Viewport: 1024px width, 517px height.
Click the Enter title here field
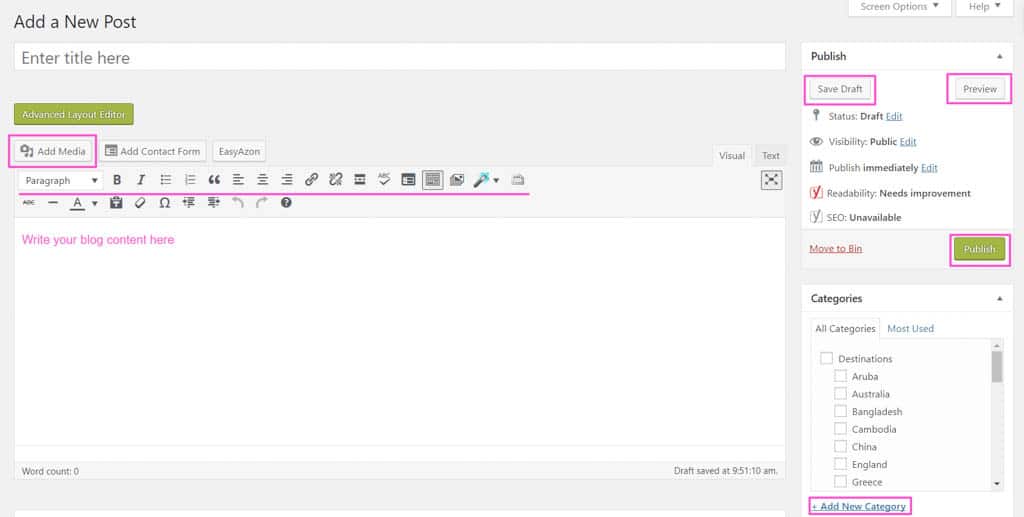point(400,57)
